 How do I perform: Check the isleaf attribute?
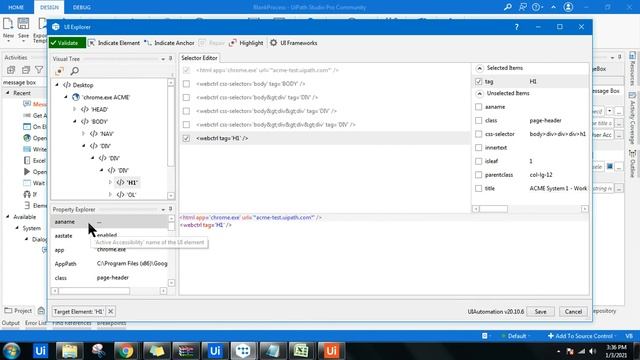tap(478, 161)
